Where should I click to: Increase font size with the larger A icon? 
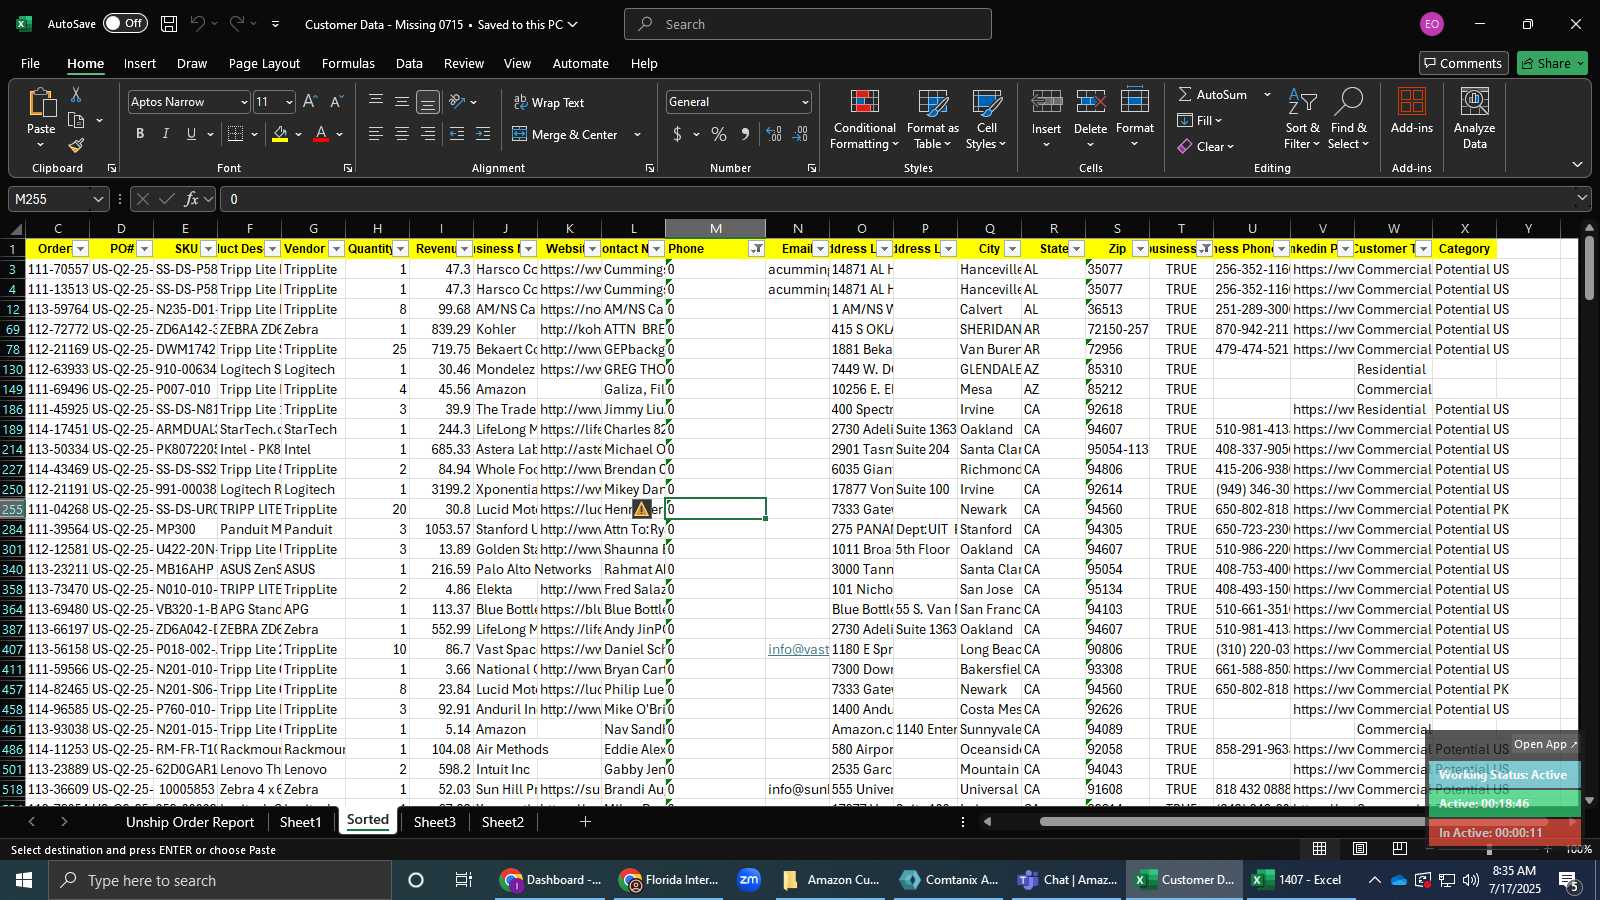[x=310, y=101]
